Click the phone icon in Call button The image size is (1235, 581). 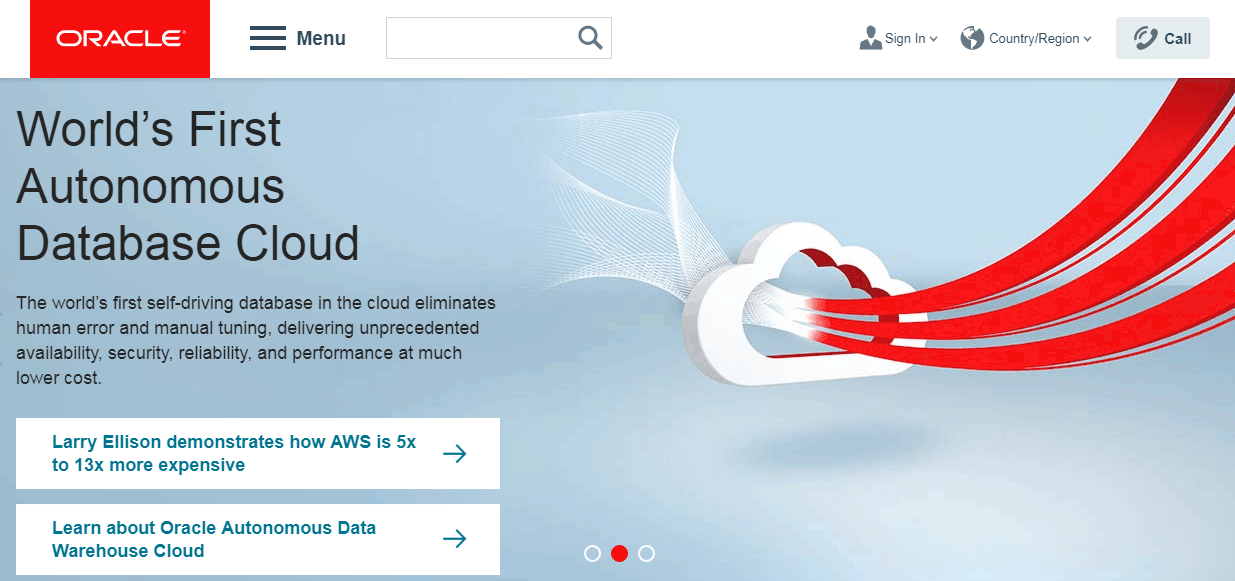point(1145,38)
